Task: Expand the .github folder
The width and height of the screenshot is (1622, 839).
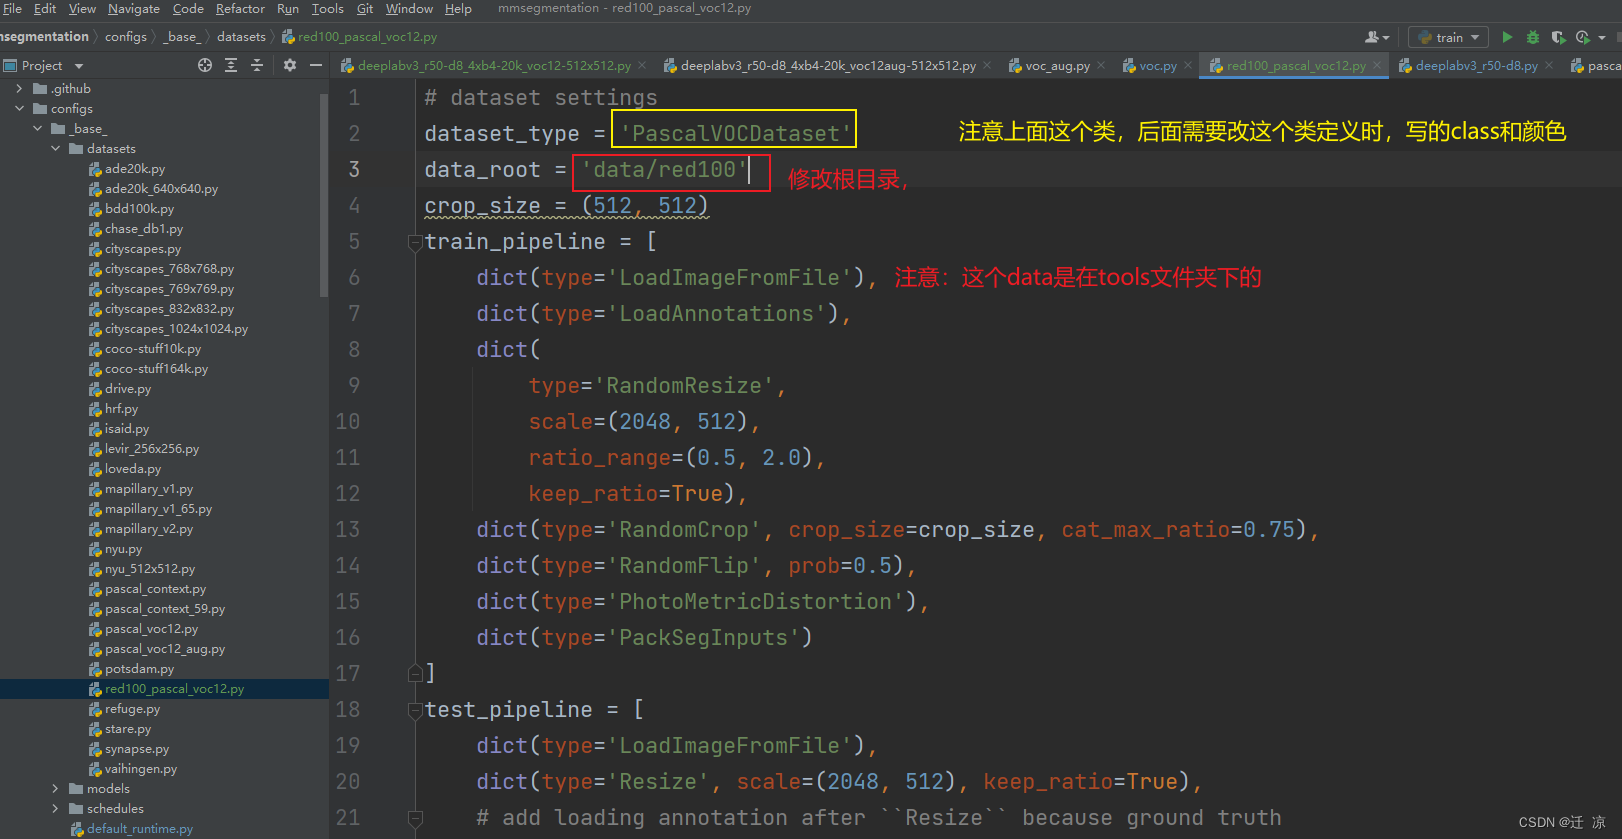Action: (20, 89)
